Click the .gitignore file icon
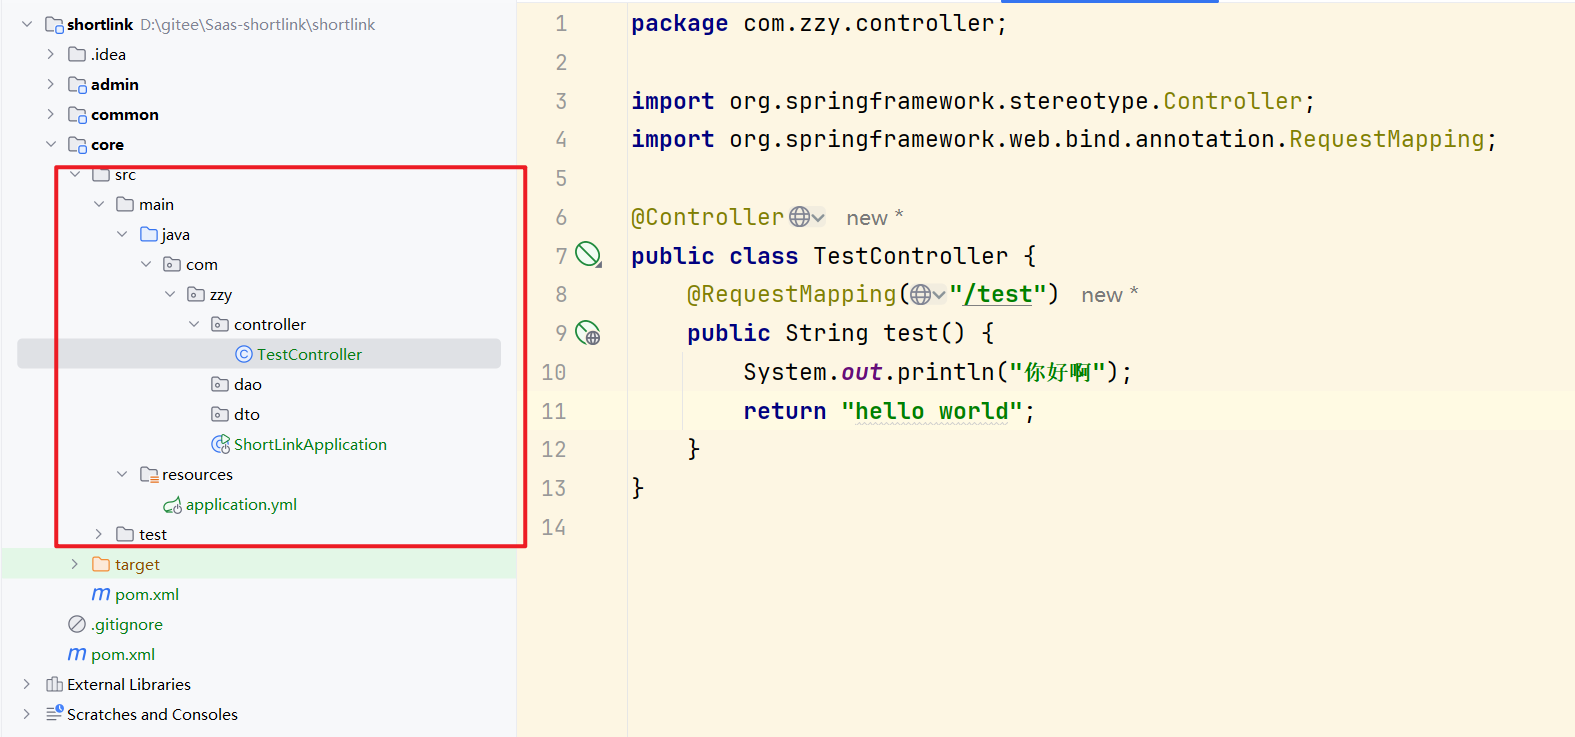This screenshot has width=1575, height=737. pos(77,624)
